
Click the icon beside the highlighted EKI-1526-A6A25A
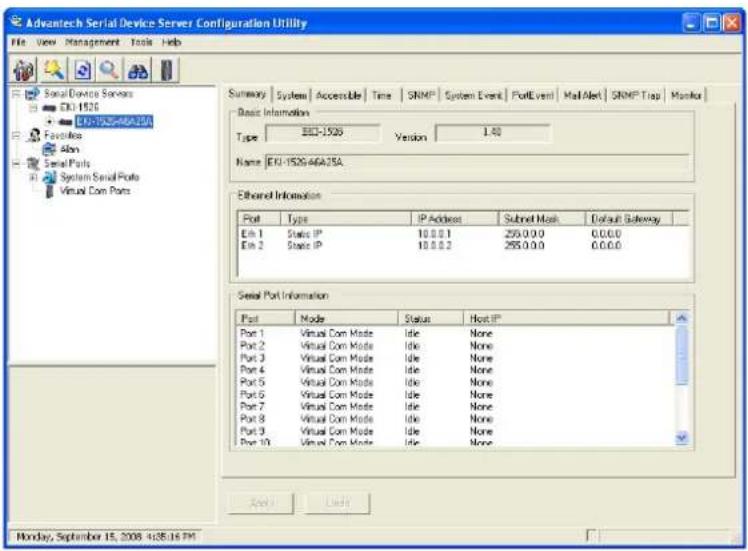point(65,122)
